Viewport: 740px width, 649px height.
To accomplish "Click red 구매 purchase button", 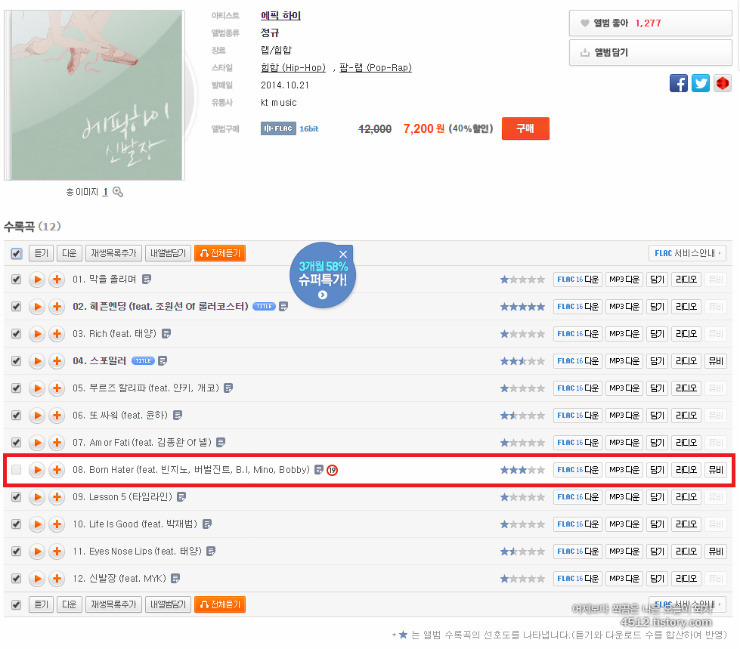I will pos(525,128).
